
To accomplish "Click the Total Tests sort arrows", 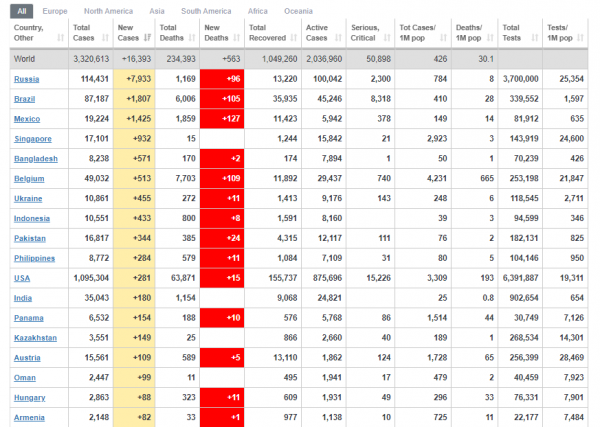I will (535, 37).
